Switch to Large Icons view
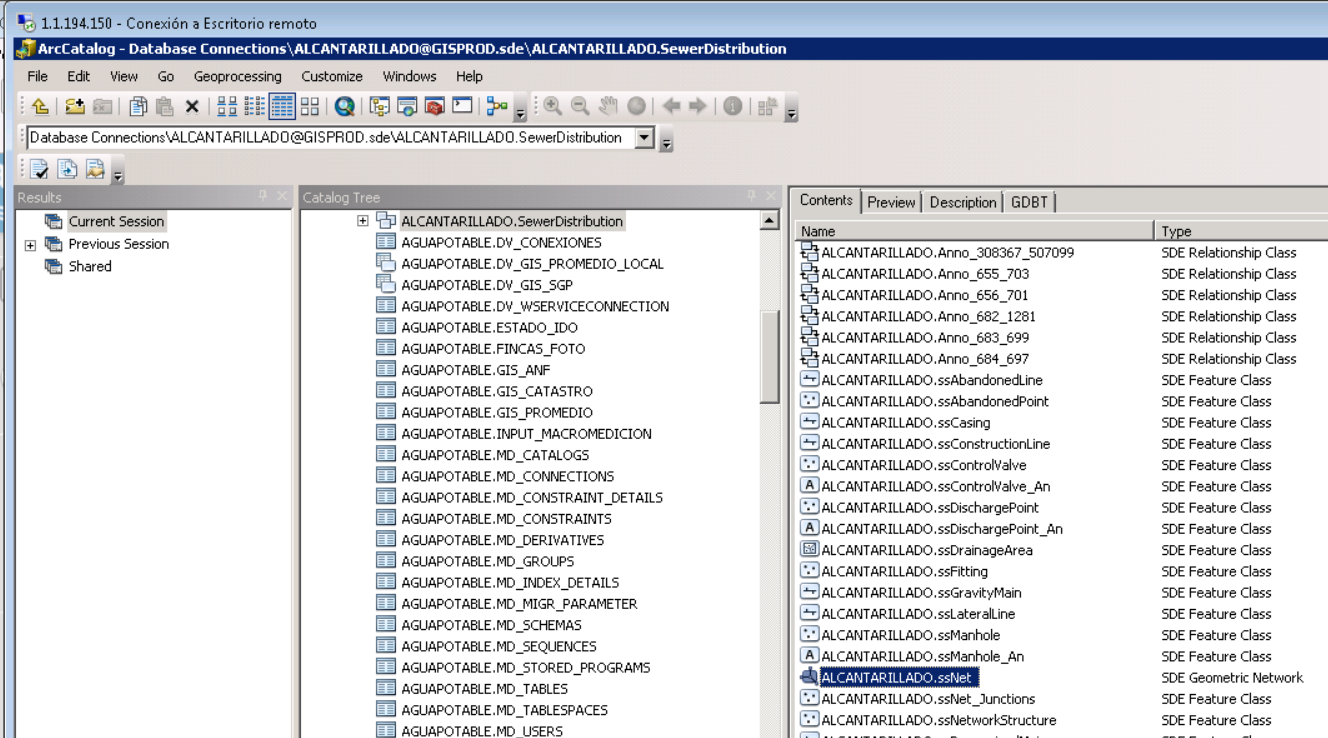Screen dimensions: 1328x738 point(227,106)
